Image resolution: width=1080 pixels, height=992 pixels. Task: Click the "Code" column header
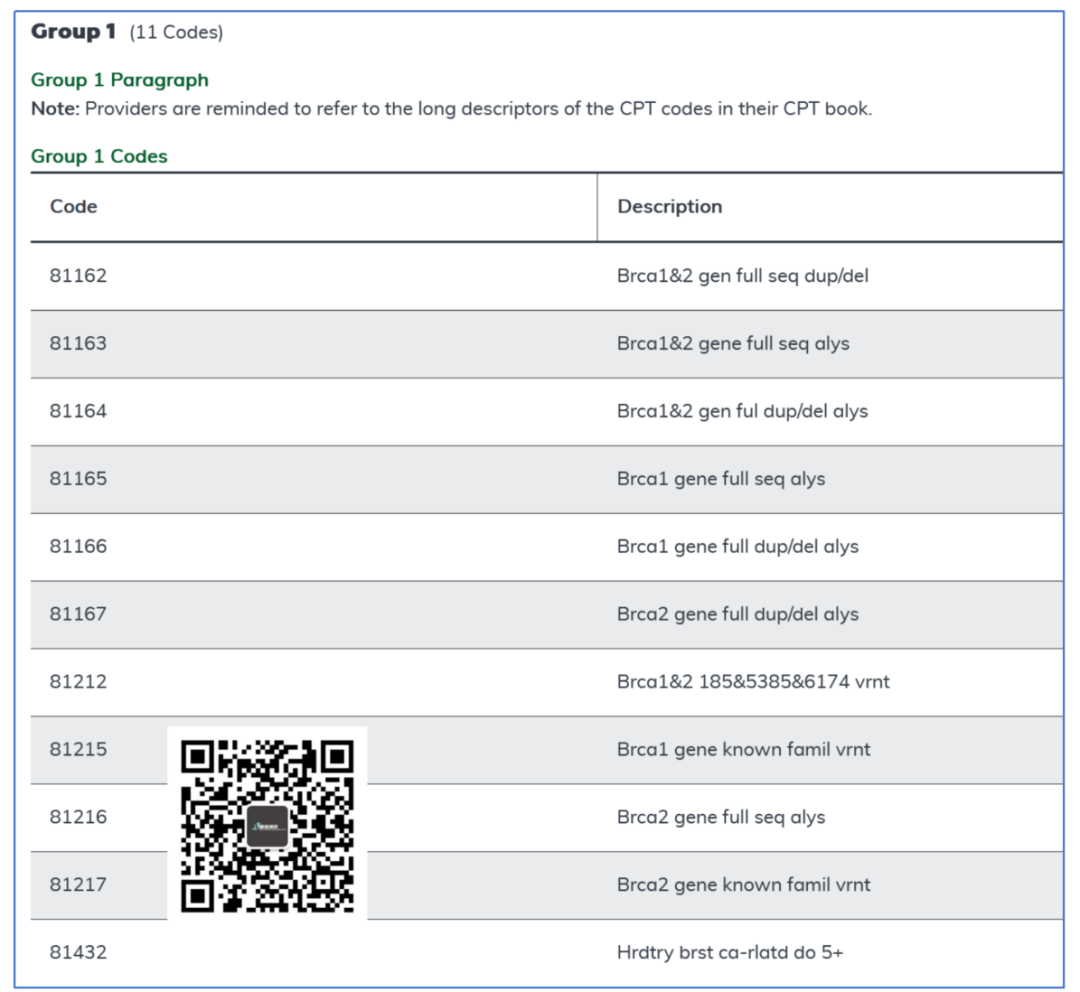tap(74, 207)
